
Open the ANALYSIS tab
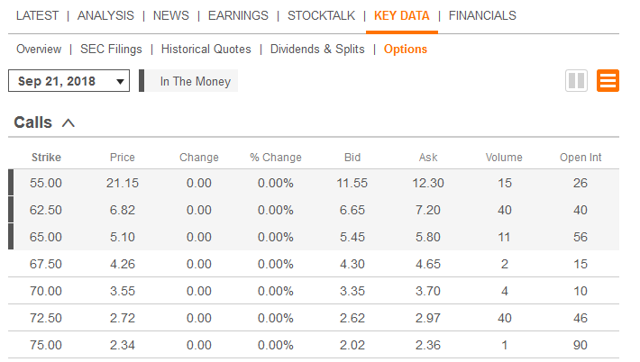pos(106,16)
